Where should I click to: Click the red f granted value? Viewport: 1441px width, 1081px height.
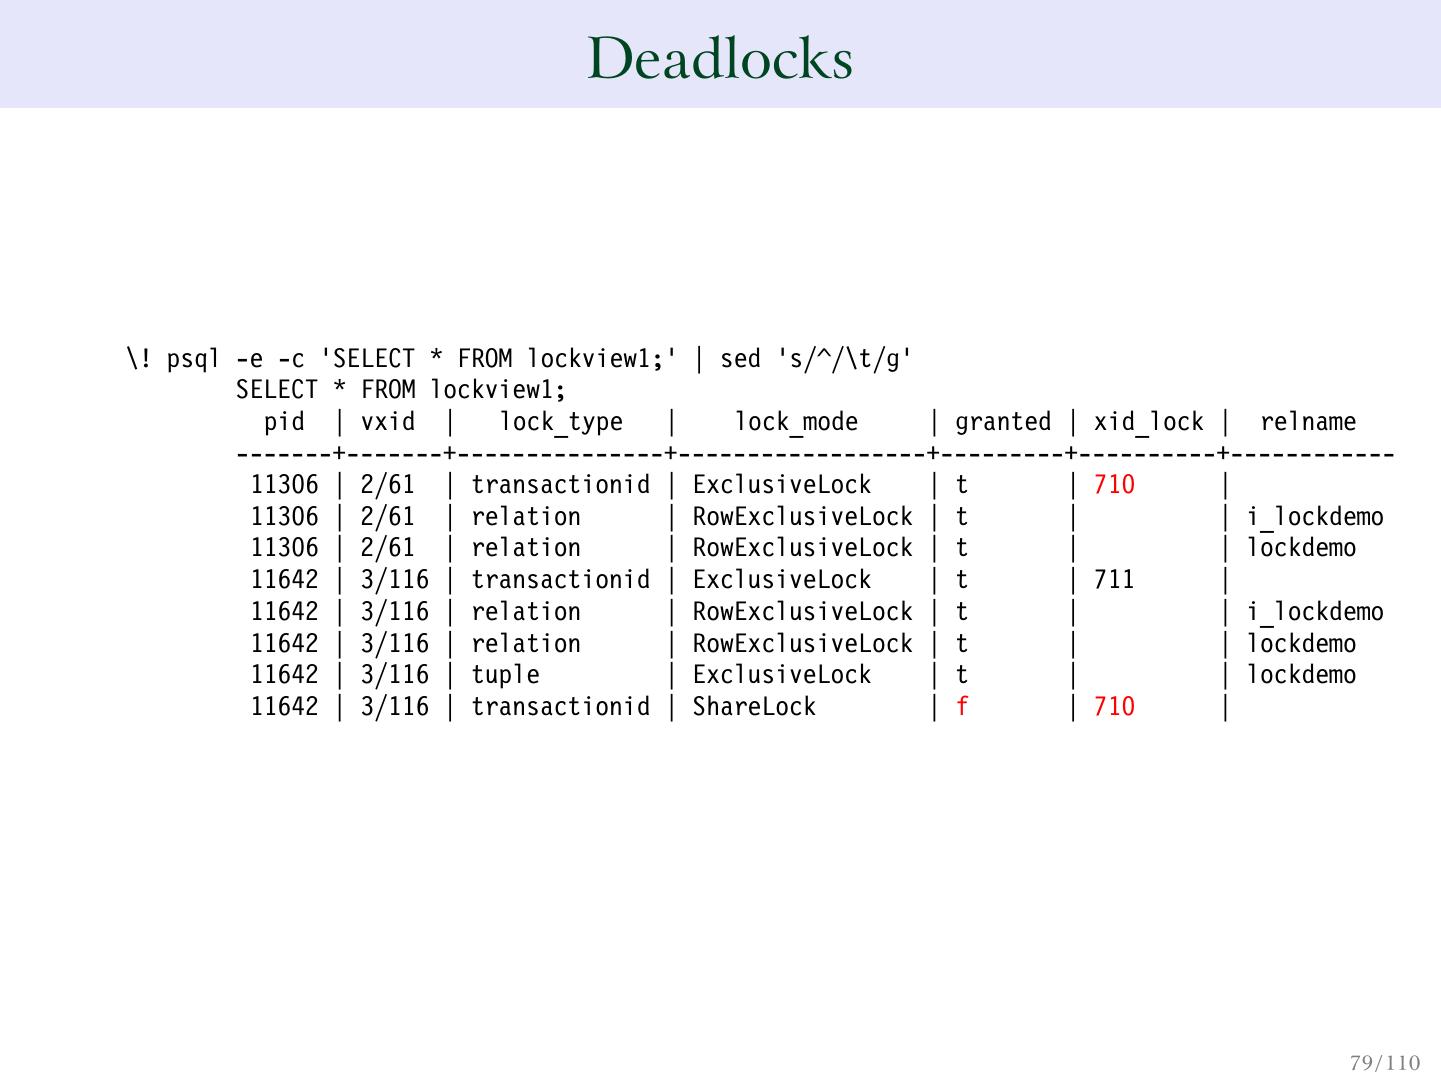point(962,707)
